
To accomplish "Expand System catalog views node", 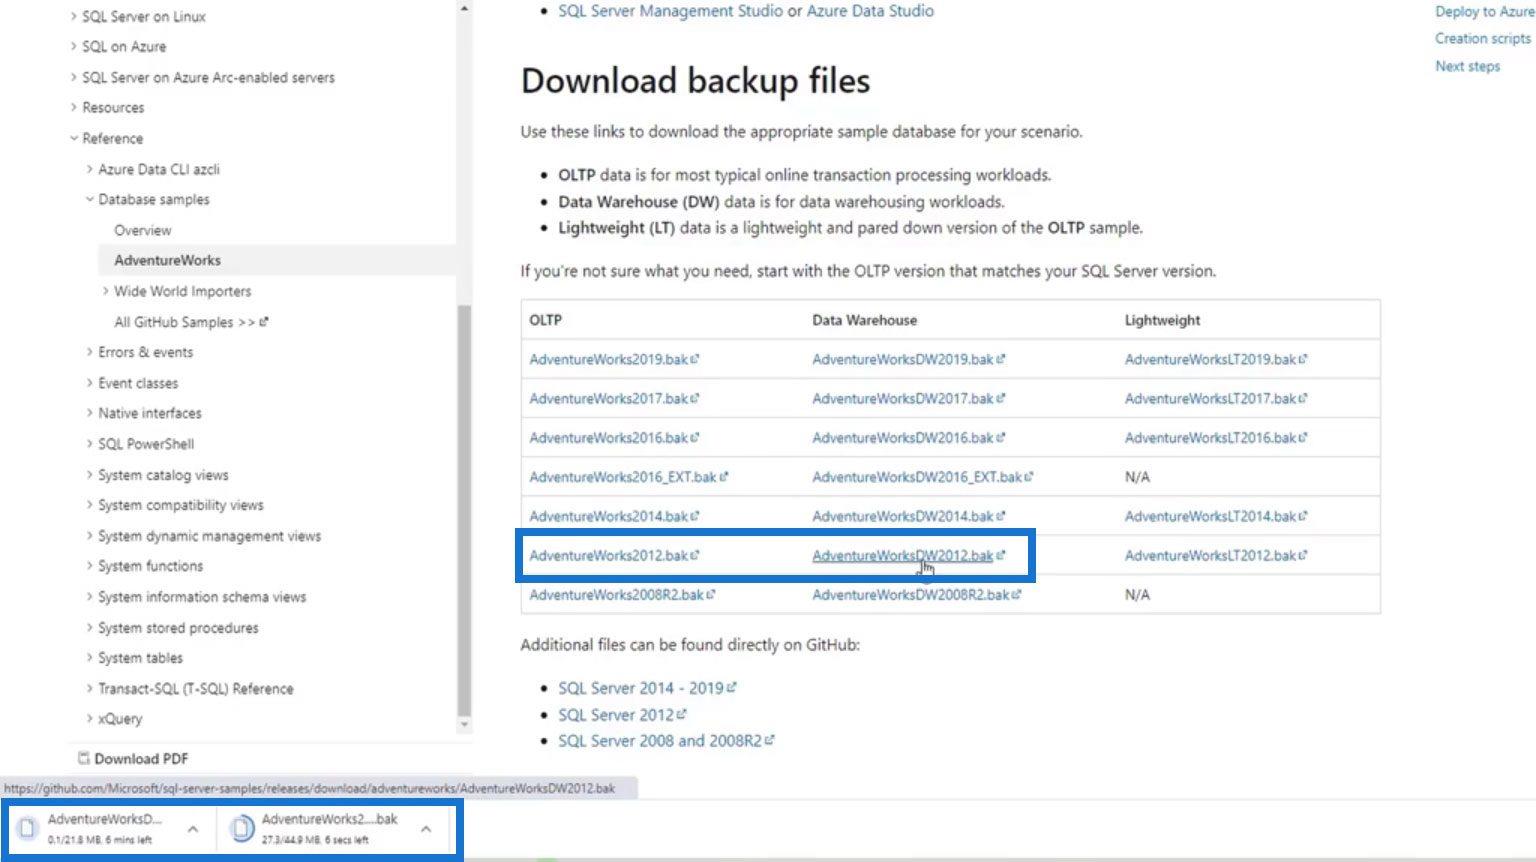I will tap(89, 475).
